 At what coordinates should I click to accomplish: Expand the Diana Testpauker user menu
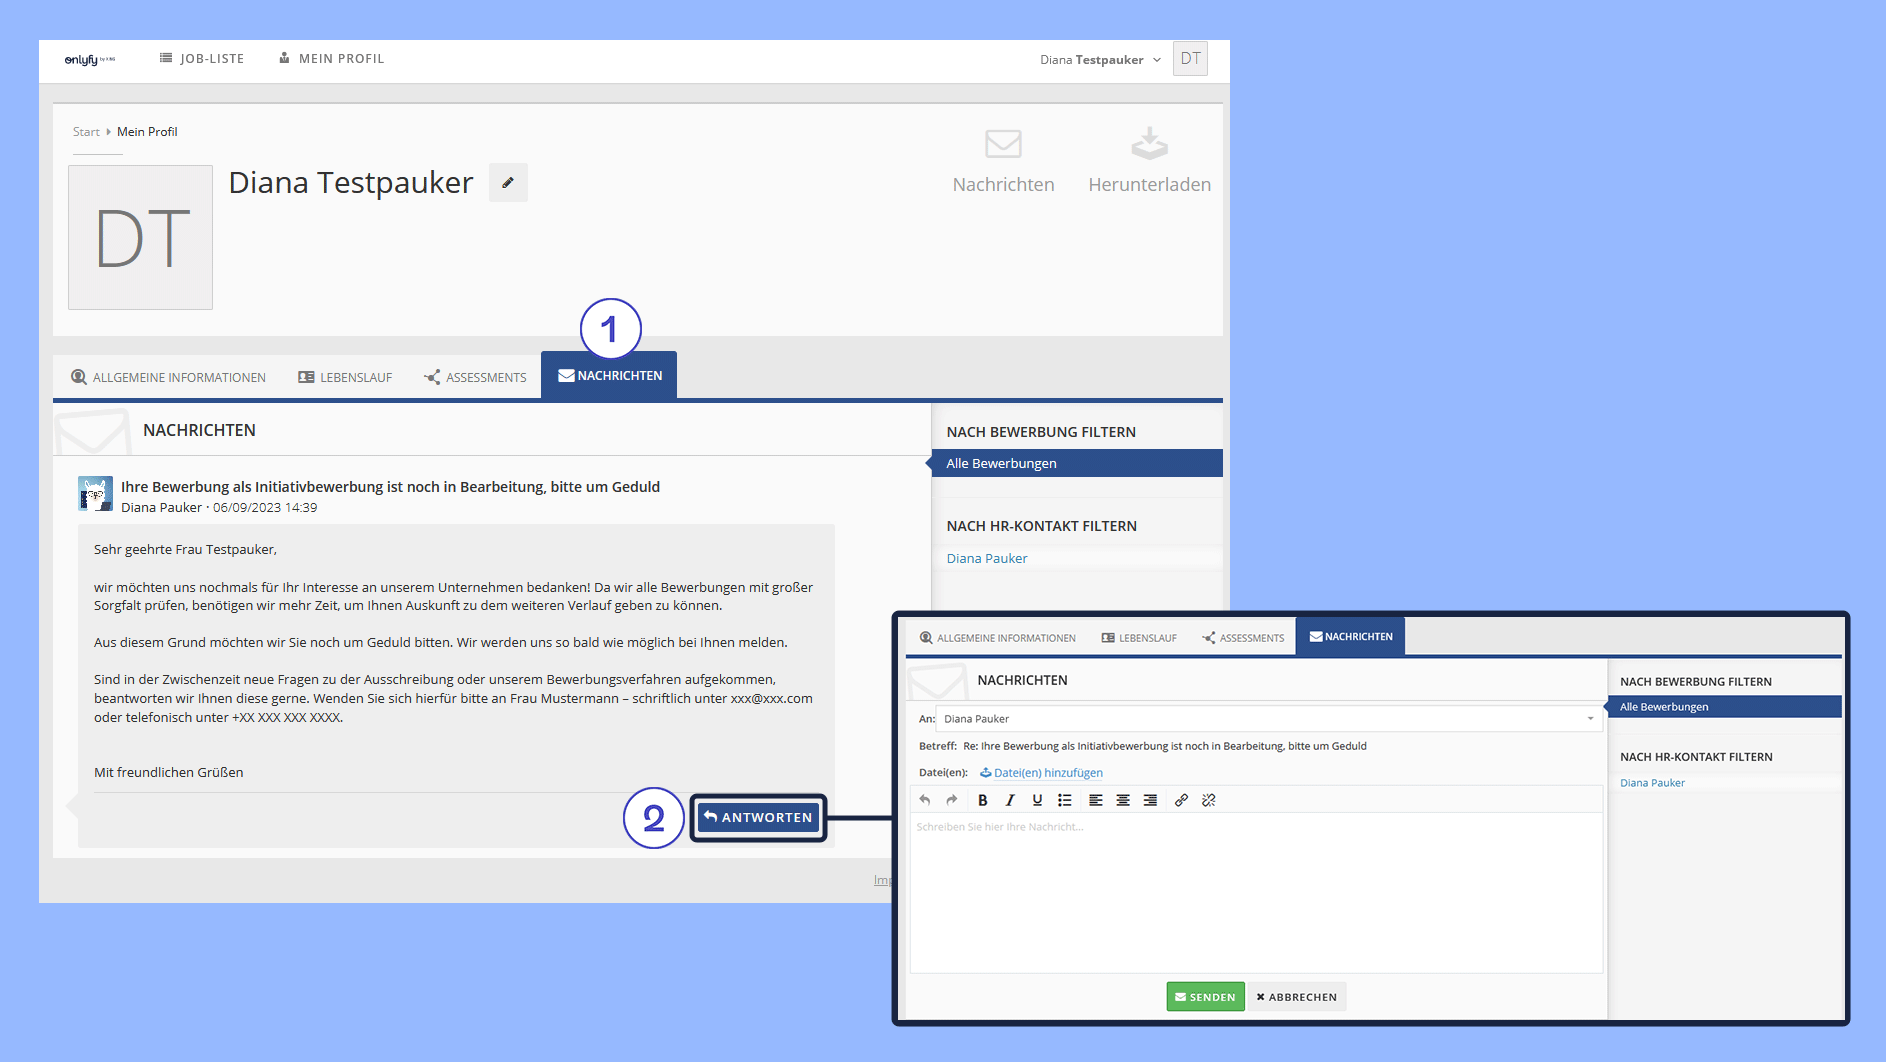1100,60
